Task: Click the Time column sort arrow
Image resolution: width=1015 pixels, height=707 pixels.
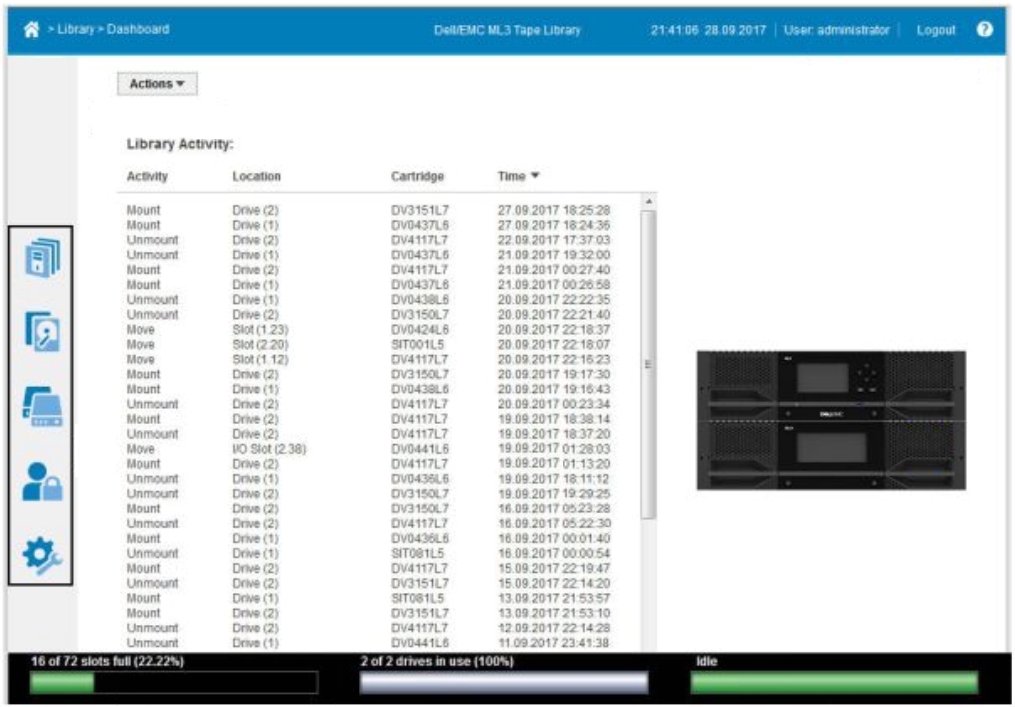Action: point(535,175)
